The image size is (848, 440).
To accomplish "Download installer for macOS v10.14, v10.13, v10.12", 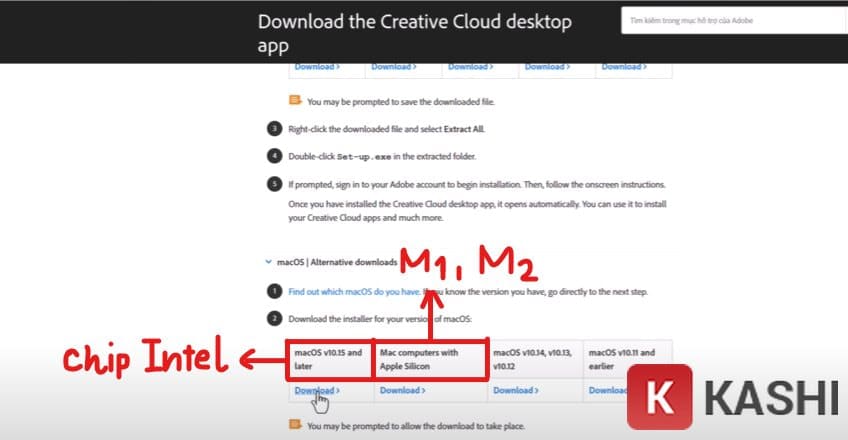I will [515, 390].
